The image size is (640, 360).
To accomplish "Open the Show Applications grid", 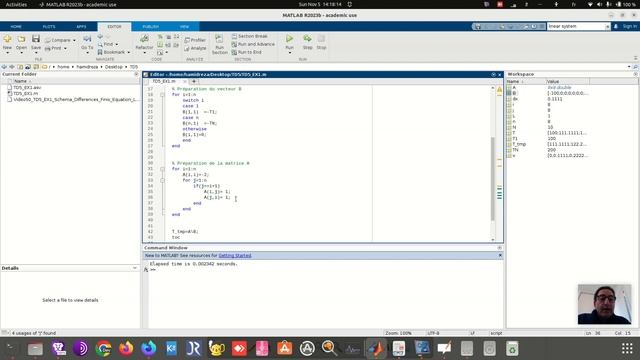I will [x=627, y=348].
